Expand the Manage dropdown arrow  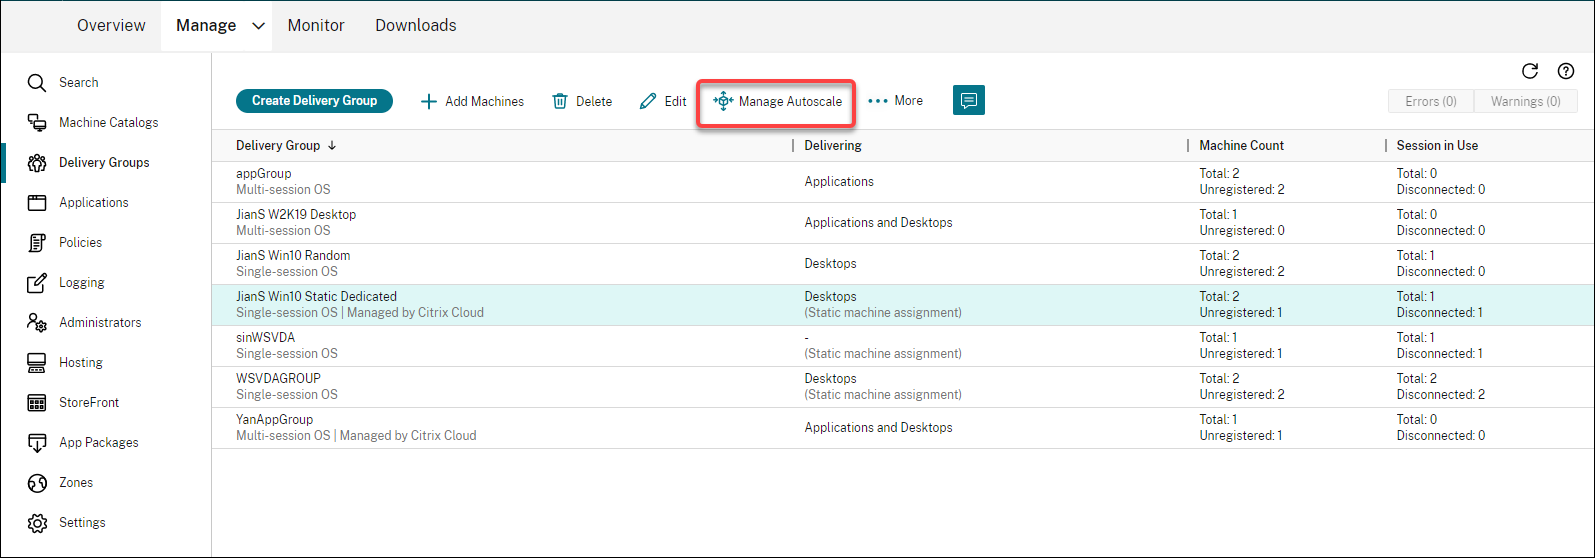coord(258,26)
